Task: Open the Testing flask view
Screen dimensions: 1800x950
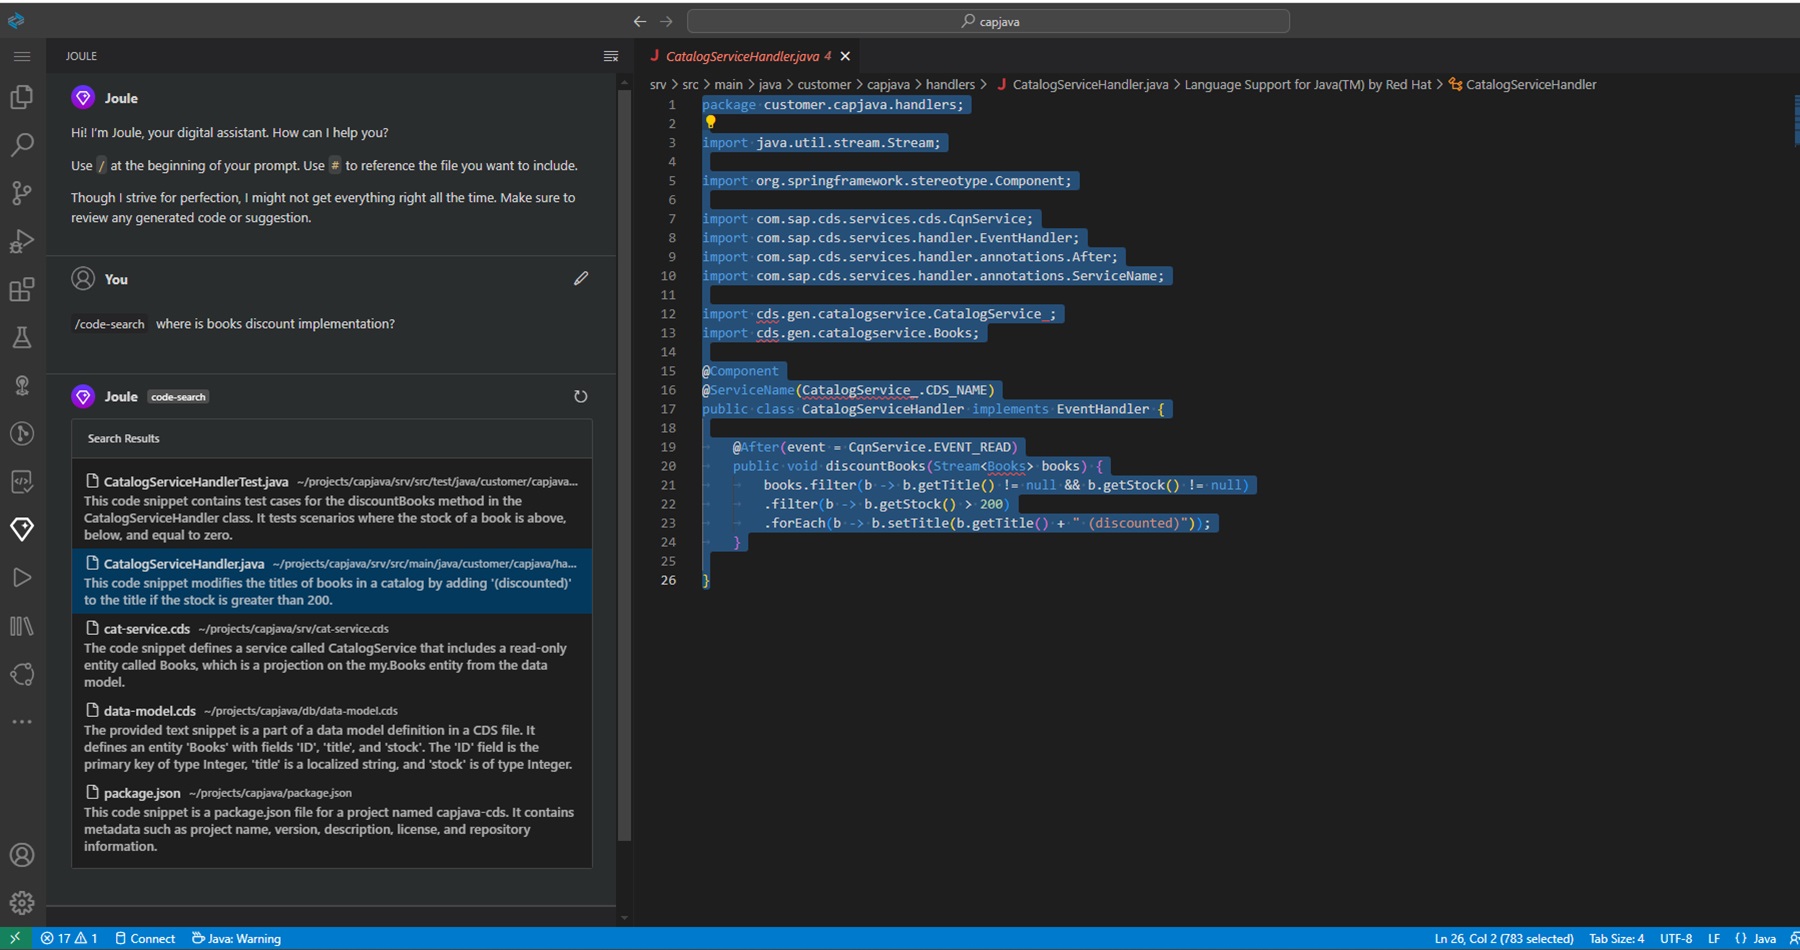Action: [x=22, y=337]
